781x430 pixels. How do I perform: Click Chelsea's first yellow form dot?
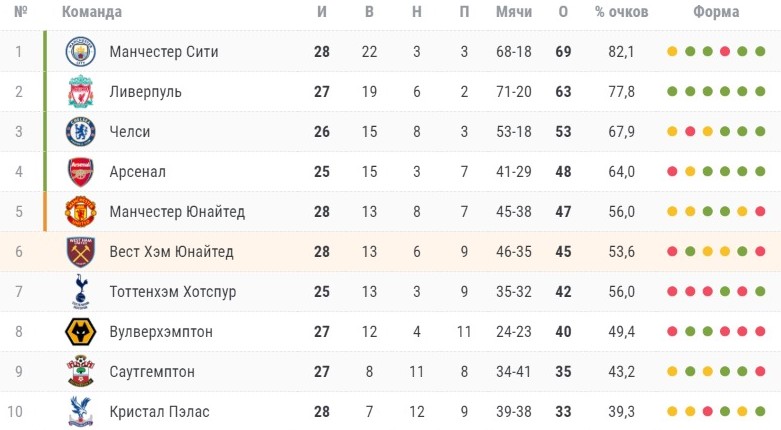coord(672,132)
